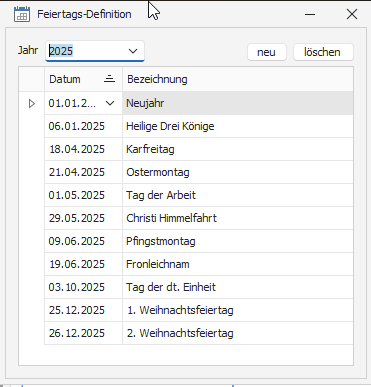Open the Jahr 2025 dropdown arrow

133,51
